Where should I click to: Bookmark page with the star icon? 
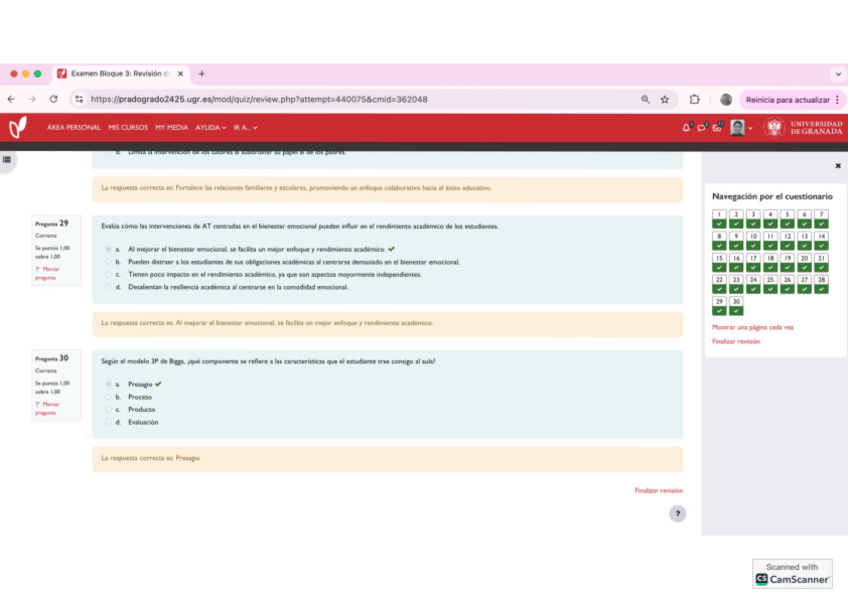665,99
